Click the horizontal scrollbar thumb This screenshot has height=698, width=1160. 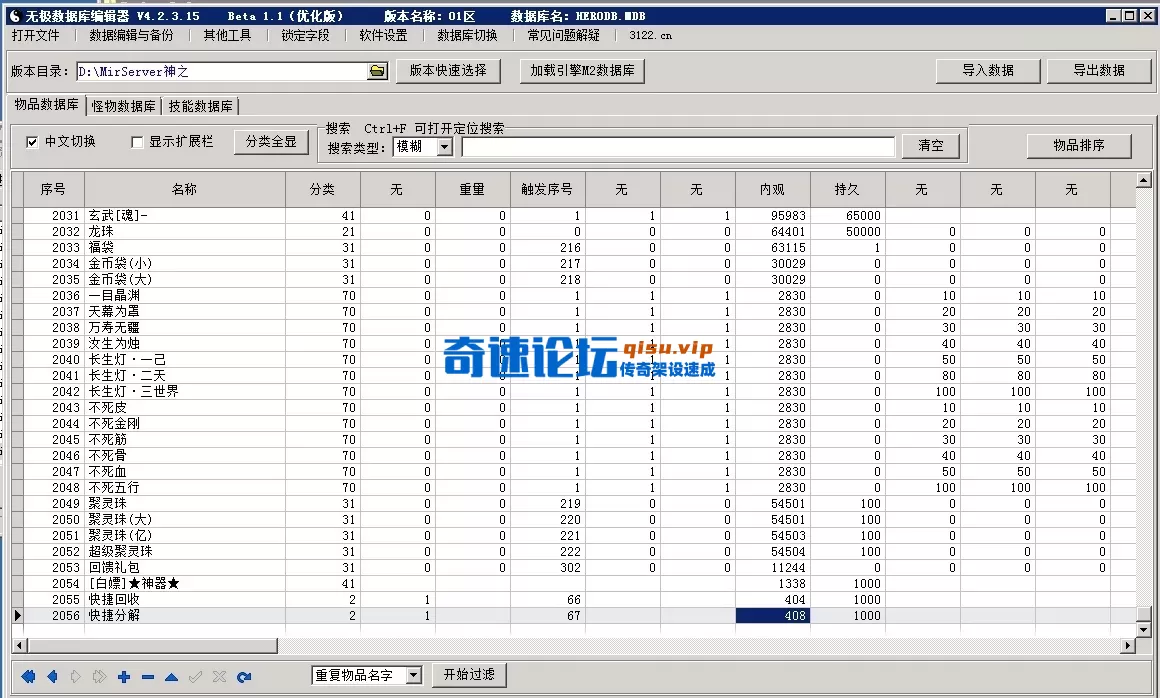(152, 646)
